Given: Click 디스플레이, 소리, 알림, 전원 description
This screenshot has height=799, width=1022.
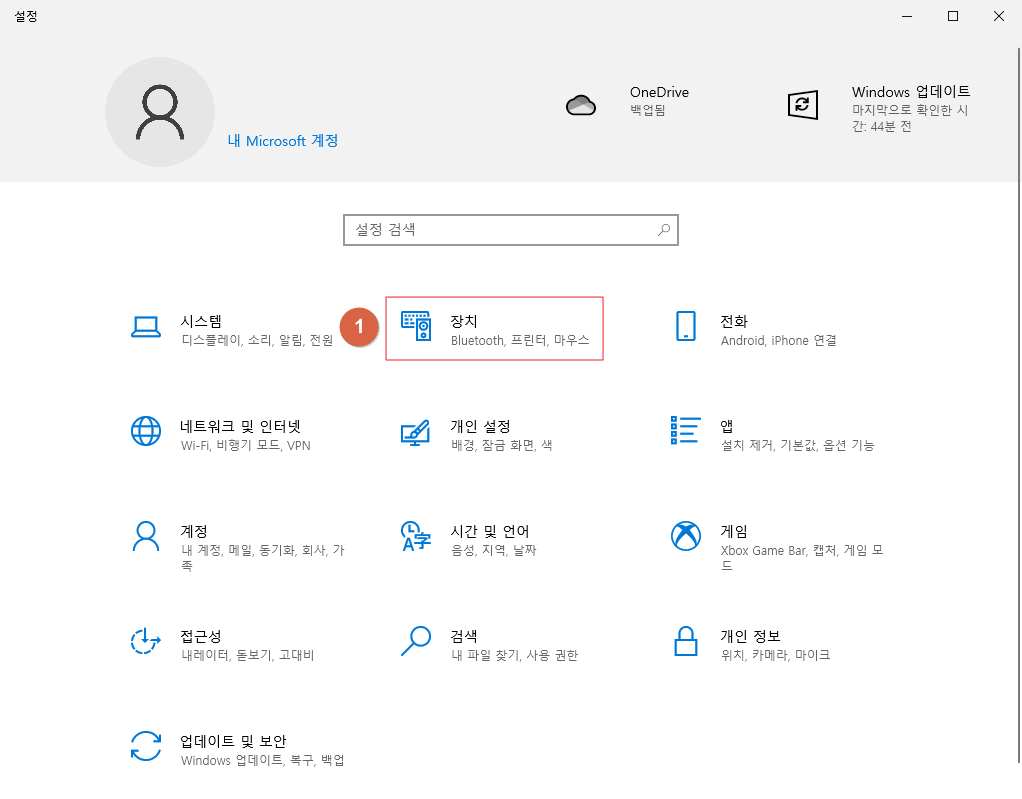Looking at the screenshot, I should coord(257,340).
